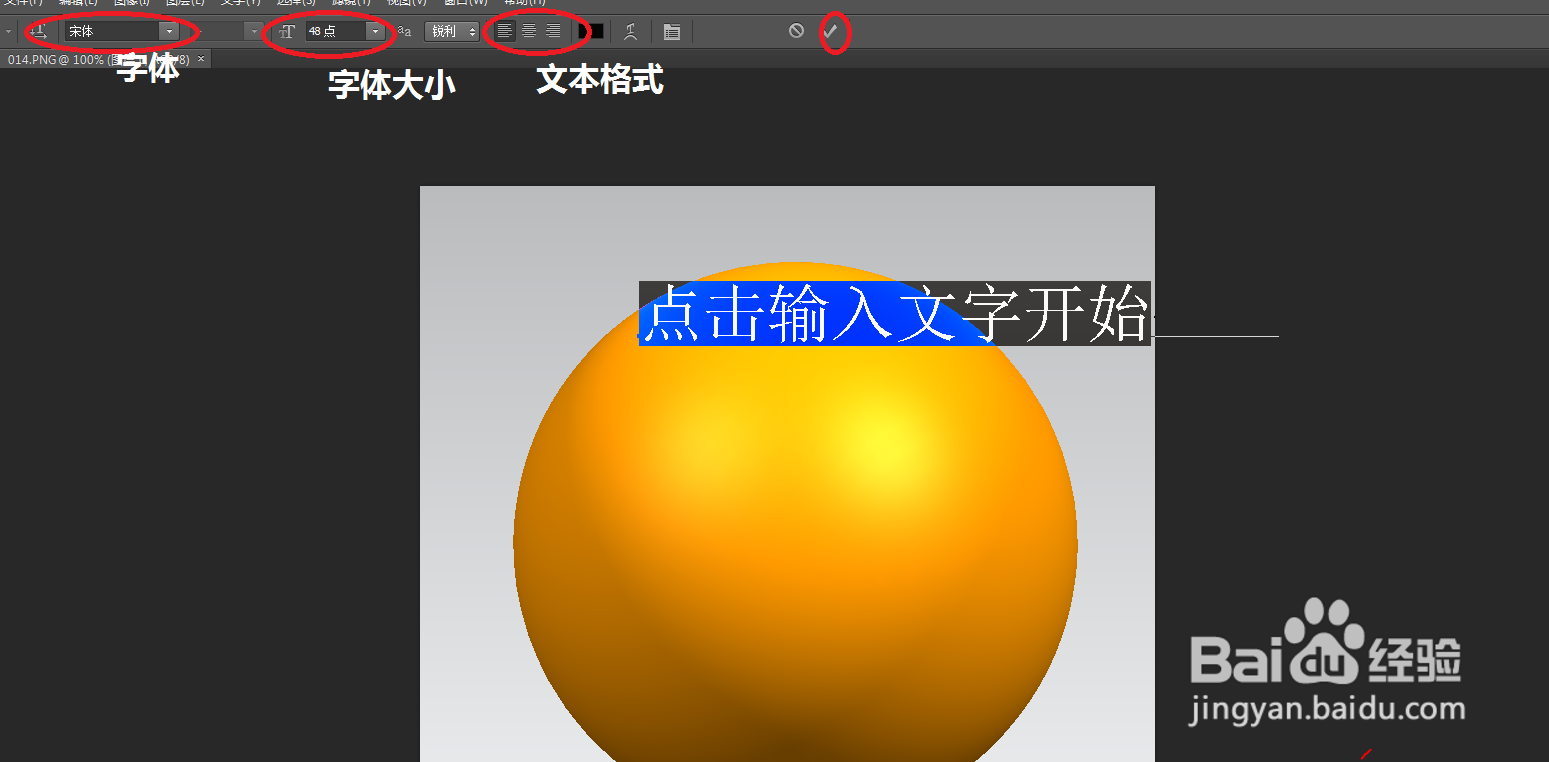
Task: Open the warp text dialog icon
Action: (630, 32)
